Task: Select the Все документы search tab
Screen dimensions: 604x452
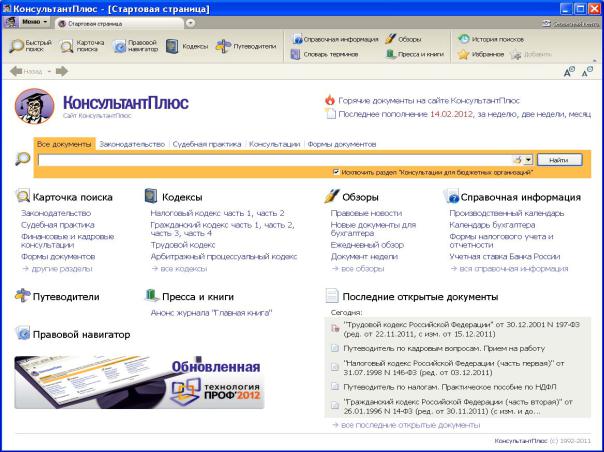Action: [64, 144]
